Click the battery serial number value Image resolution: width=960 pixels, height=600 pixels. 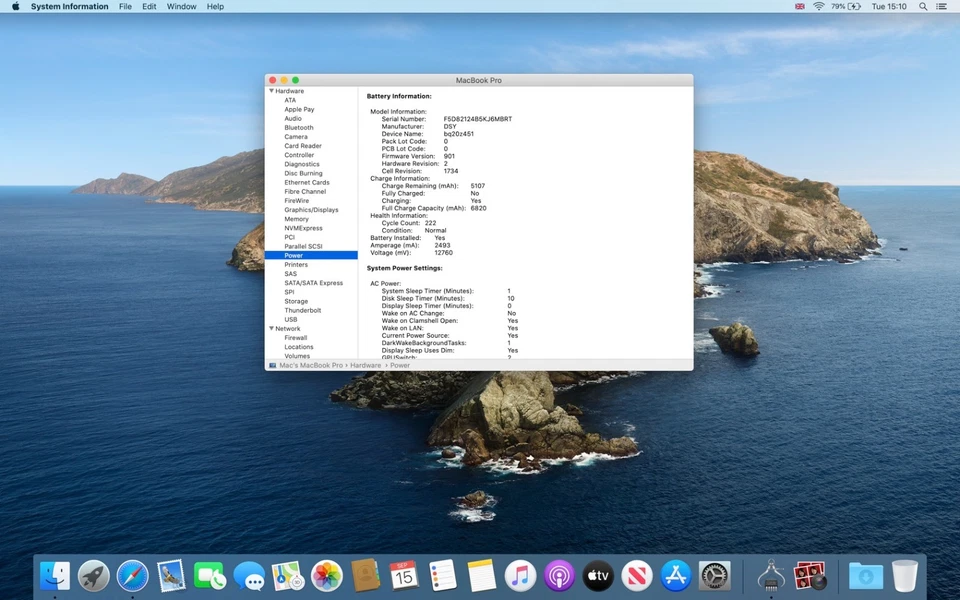point(478,119)
